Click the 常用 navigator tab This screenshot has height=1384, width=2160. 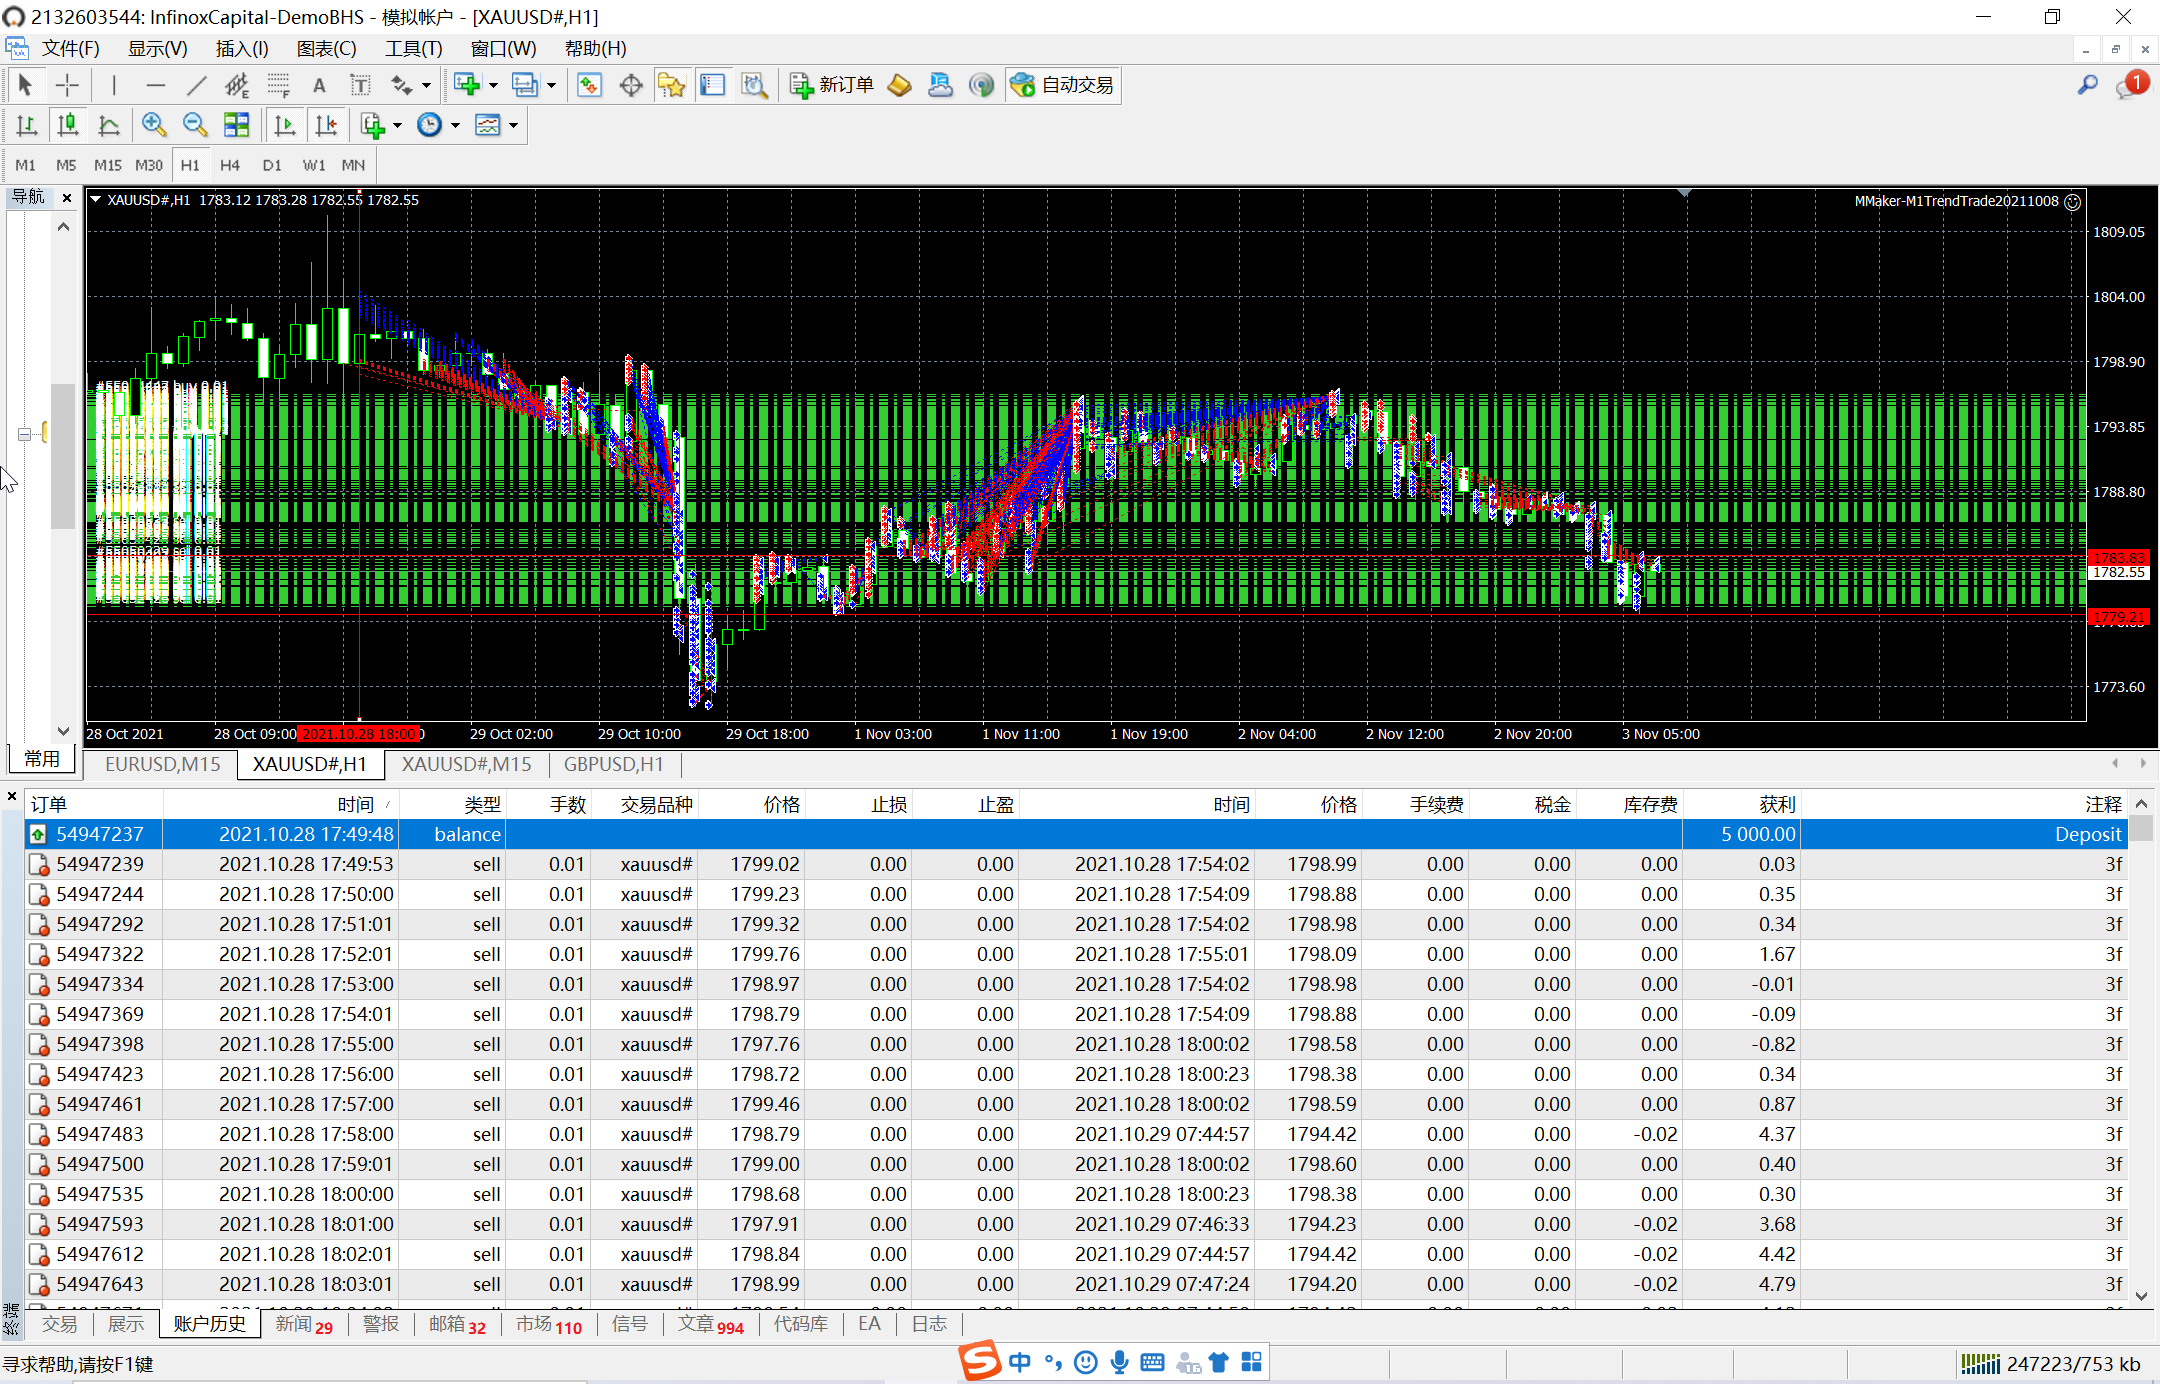click(x=42, y=759)
